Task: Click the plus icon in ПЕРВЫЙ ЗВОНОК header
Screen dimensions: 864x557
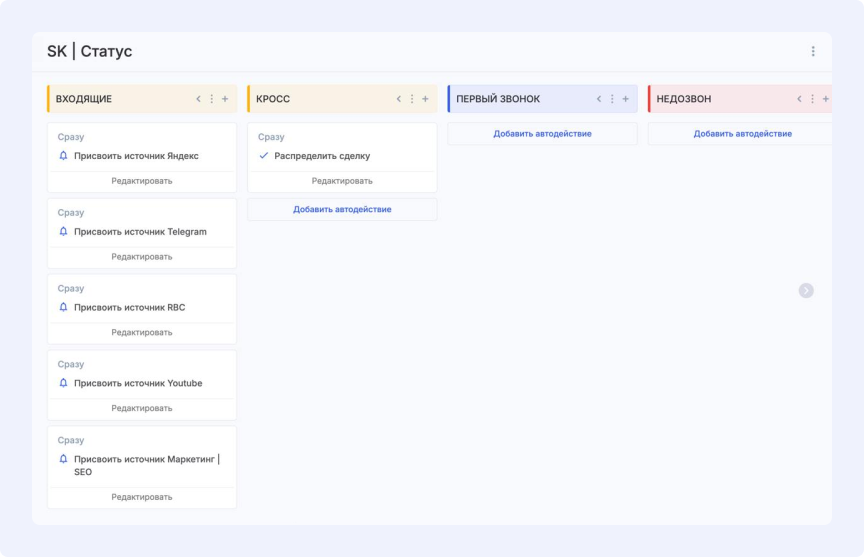Action: point(626,99)
